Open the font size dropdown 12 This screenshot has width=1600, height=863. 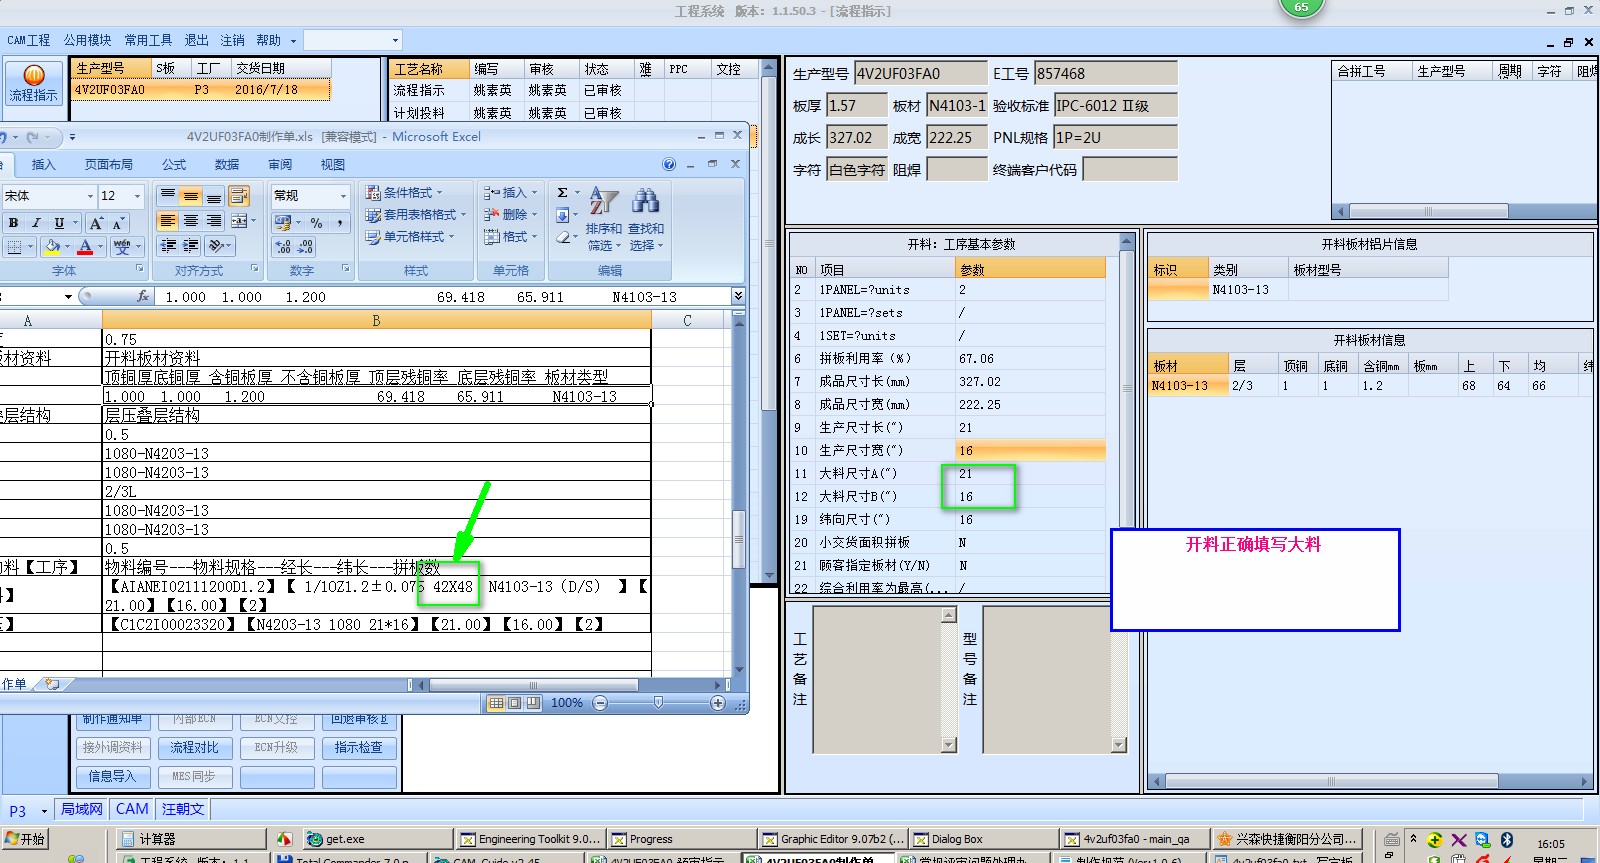(x=138, y=196)
